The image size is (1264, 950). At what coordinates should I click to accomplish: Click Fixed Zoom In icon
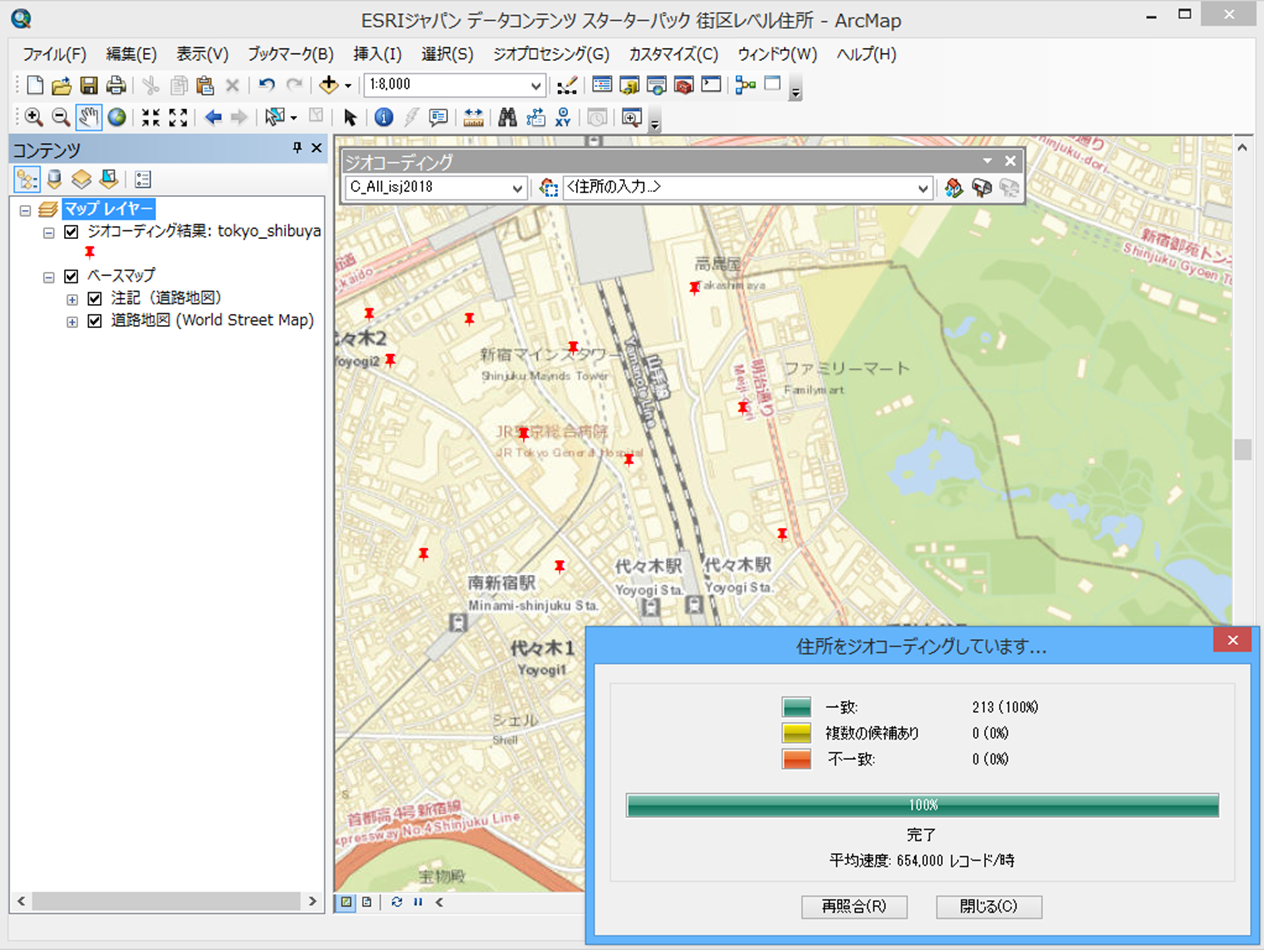coord(151,117)
